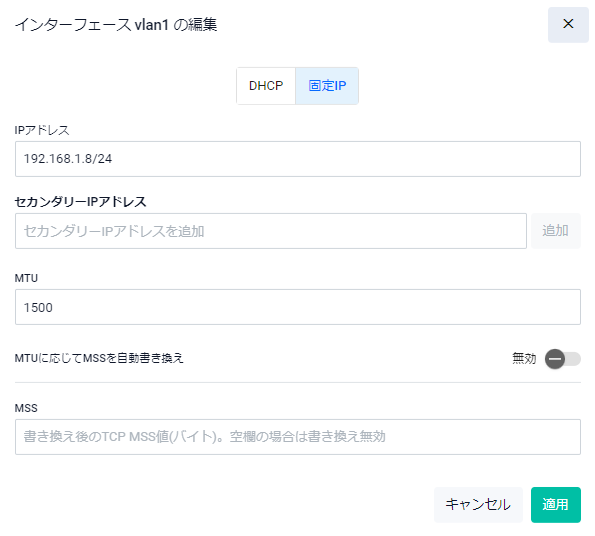Click the MTUに応じてMSSを自動書き換え label text
Viewport: 595px width, 536px height.
99,358
